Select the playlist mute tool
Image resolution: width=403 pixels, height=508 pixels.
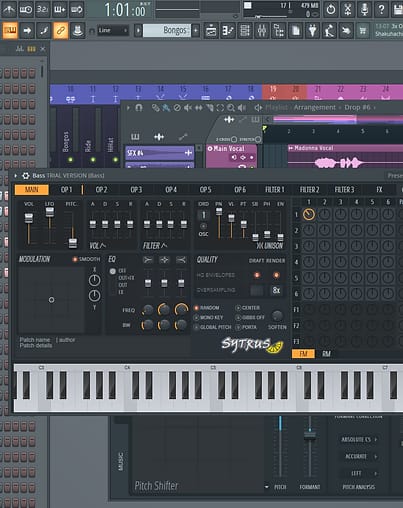pos(188,108)
